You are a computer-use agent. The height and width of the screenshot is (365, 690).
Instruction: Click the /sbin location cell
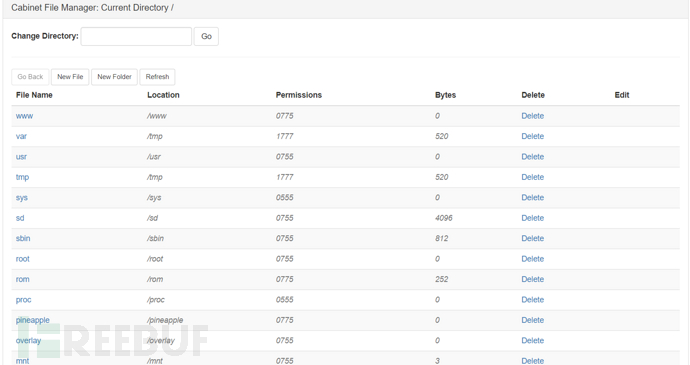(x=155, y=238)
